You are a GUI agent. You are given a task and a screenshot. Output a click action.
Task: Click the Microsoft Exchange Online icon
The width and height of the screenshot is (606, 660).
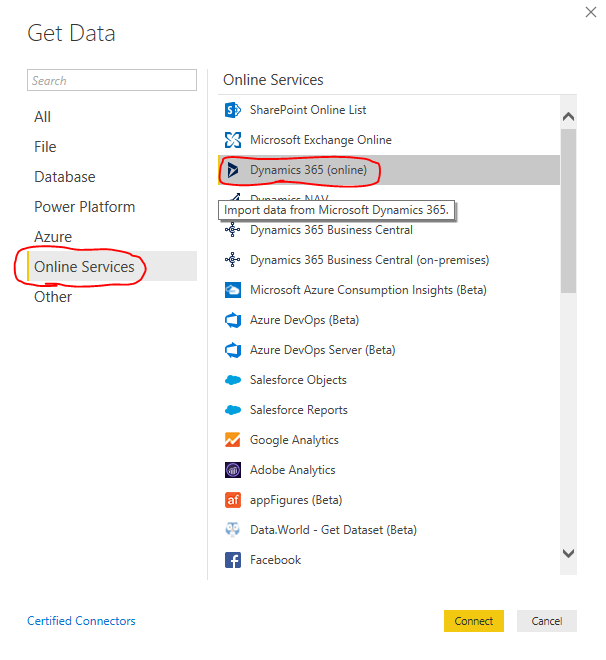(x=233, y=140)
